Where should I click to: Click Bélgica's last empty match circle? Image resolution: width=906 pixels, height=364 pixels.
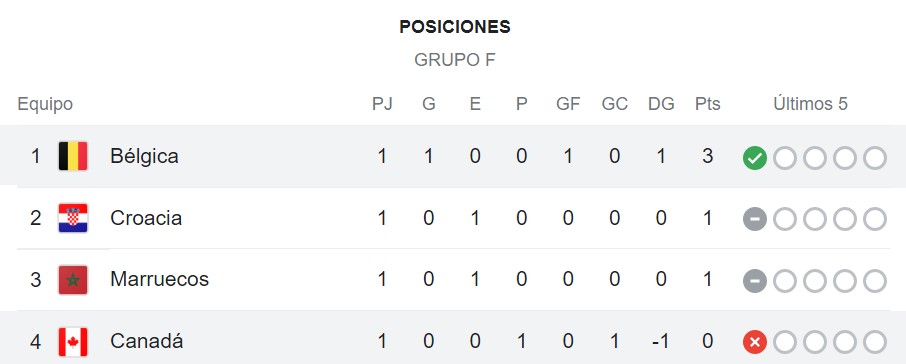[x=875, y=158]
